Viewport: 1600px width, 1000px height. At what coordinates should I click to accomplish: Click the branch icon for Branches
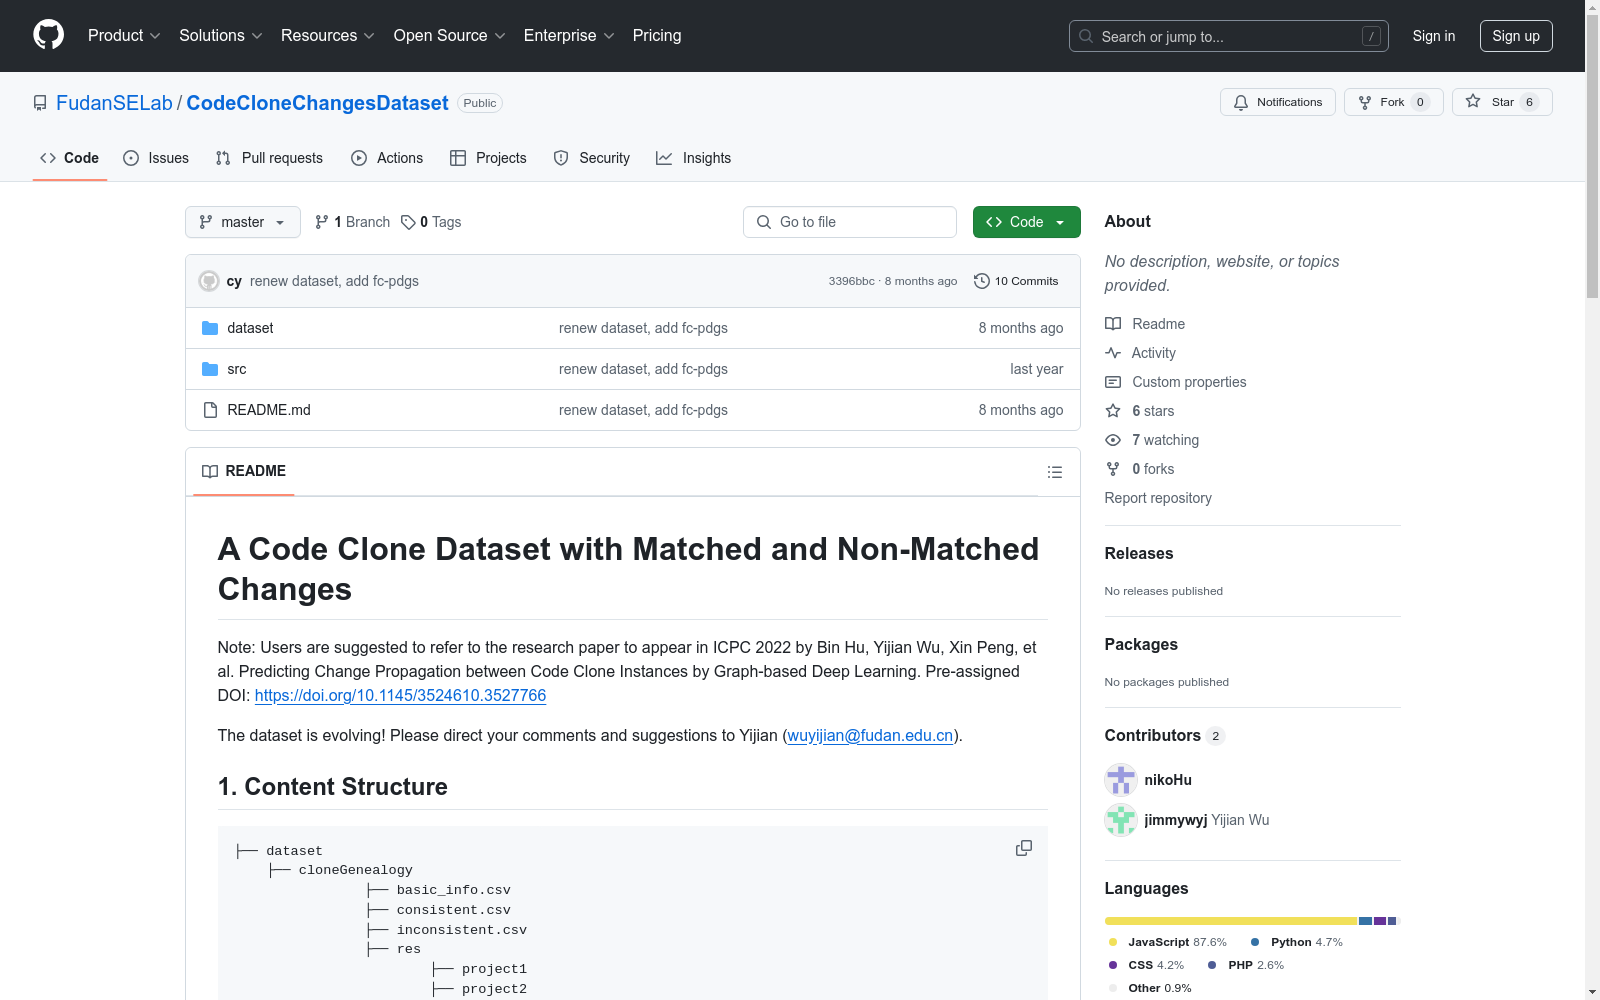(322, 222)
